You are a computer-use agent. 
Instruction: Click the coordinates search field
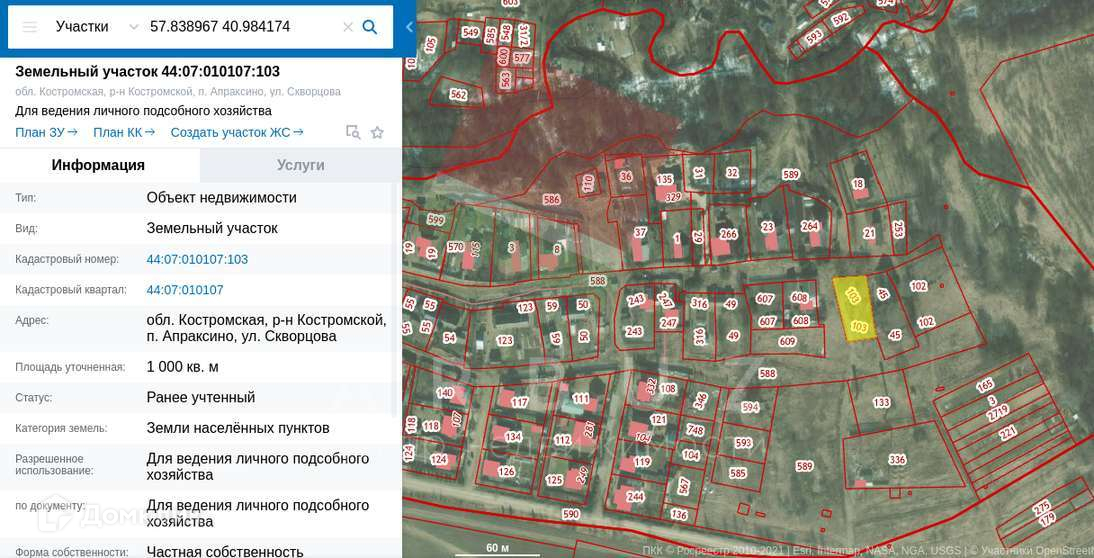coord(243,27)
